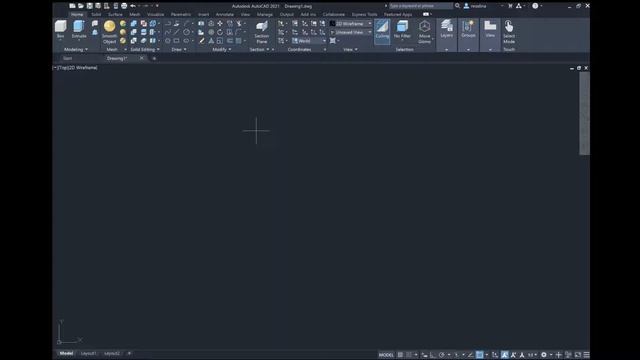Open the annotation scale 1:1 dropdown
Viewport: 640px width, 360px height.
click(532, 355)
